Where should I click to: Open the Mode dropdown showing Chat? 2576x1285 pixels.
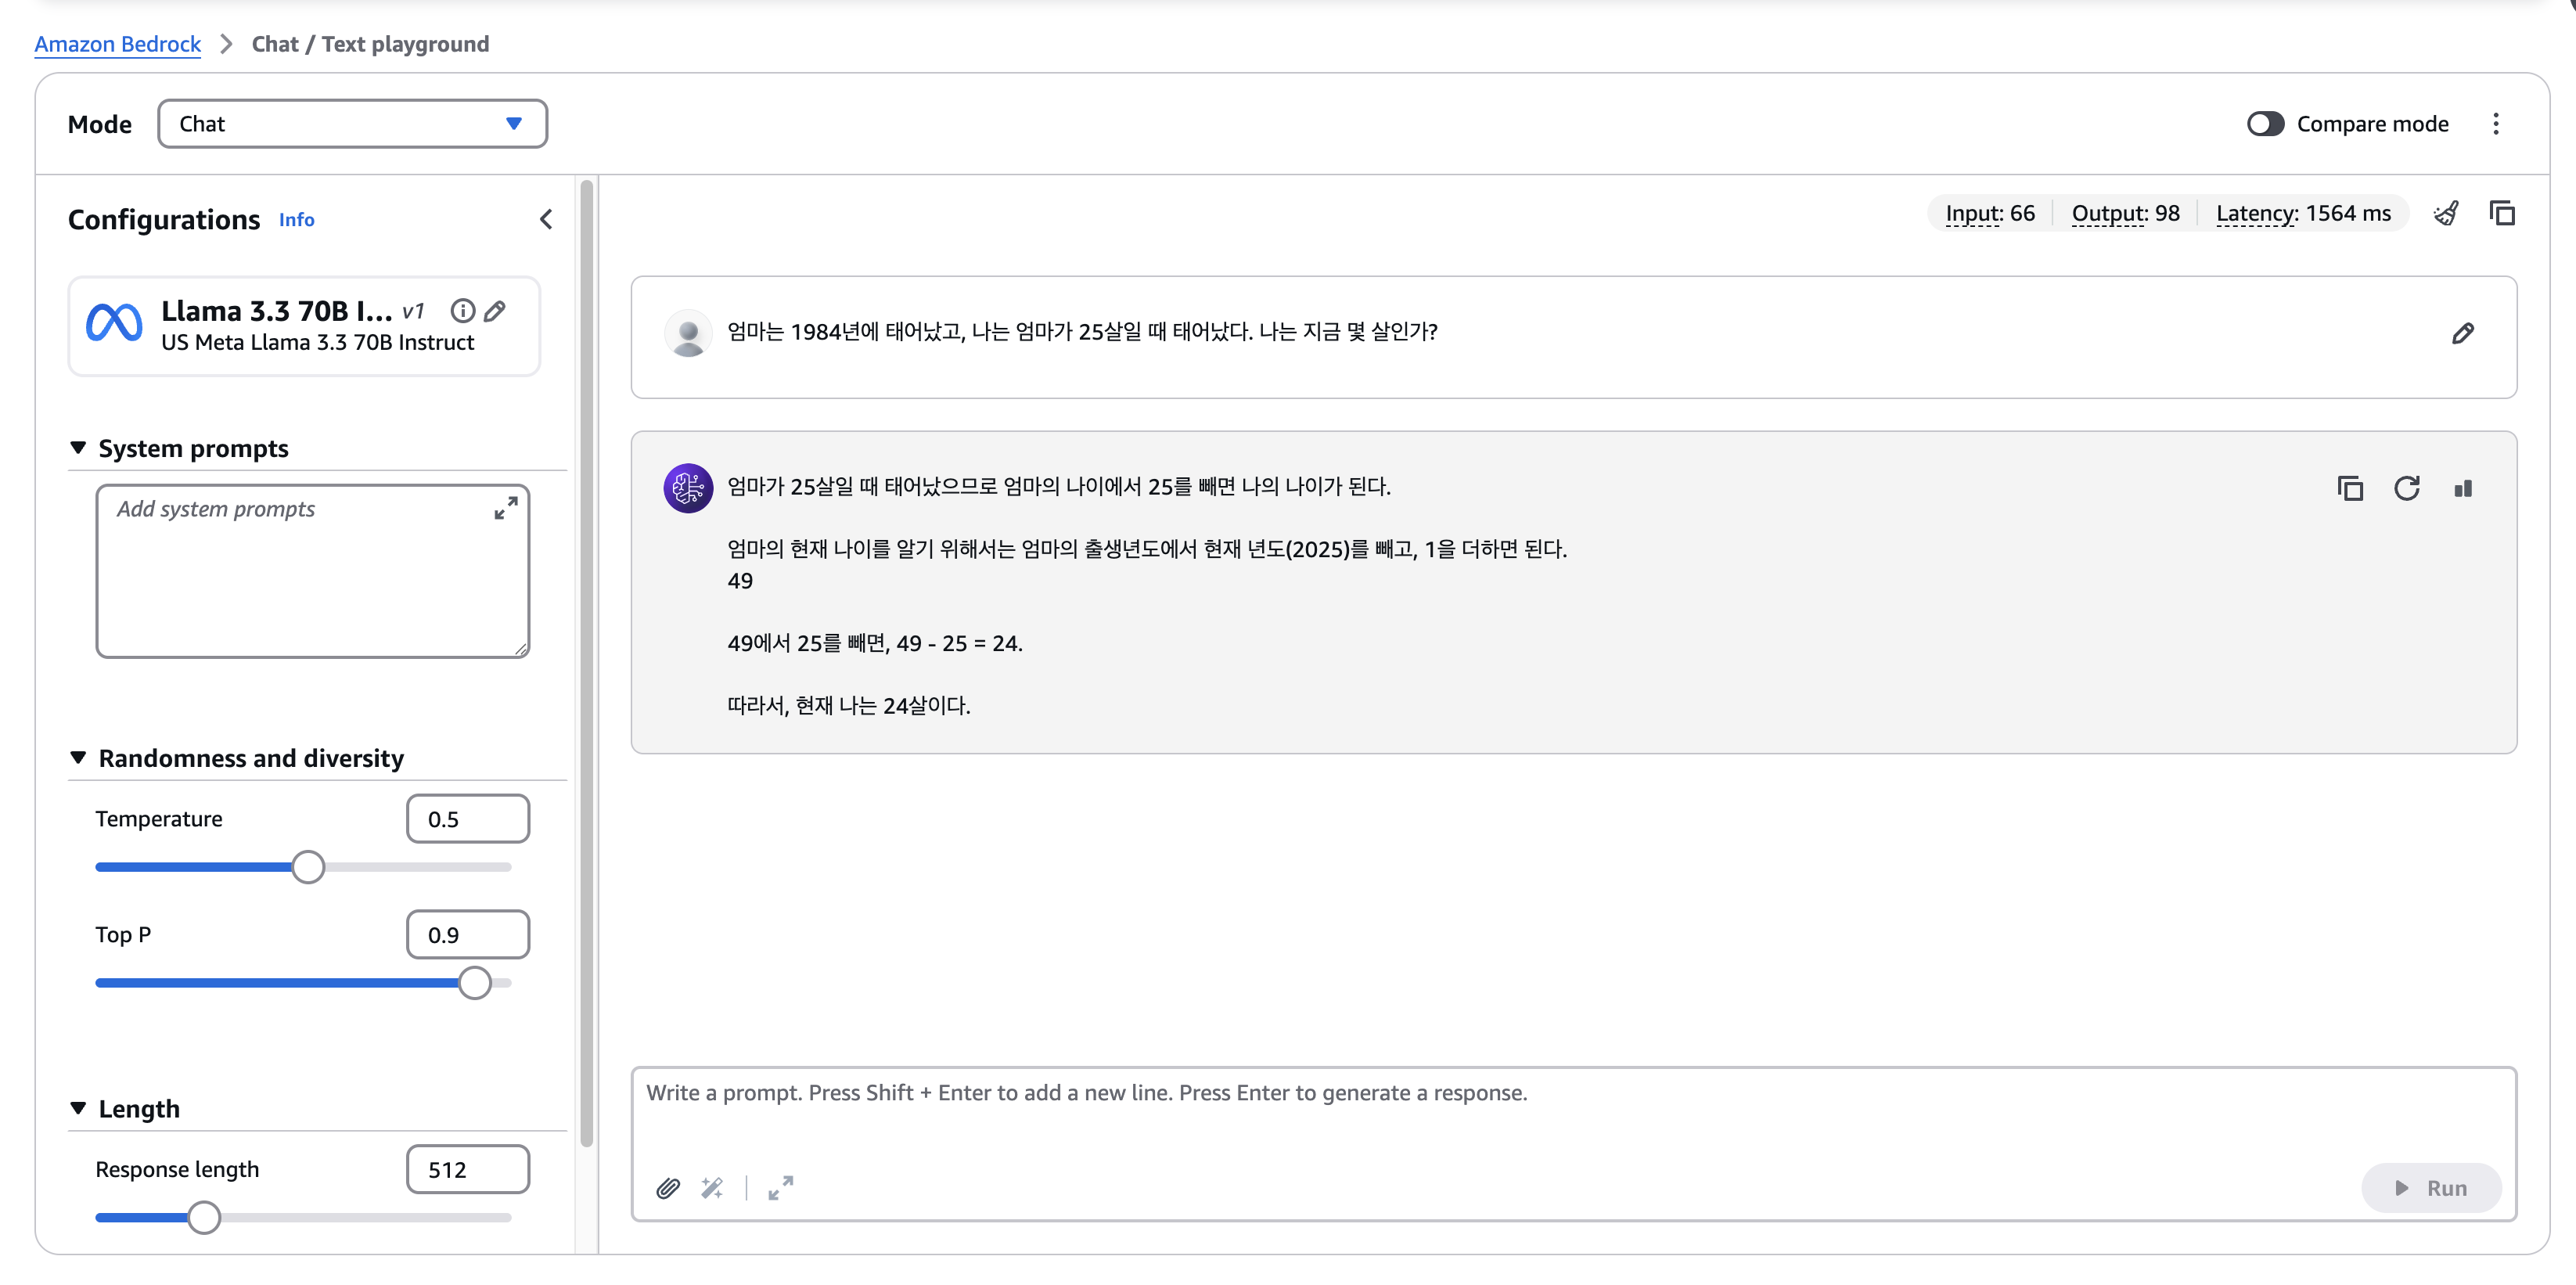[x=352, y=124]
